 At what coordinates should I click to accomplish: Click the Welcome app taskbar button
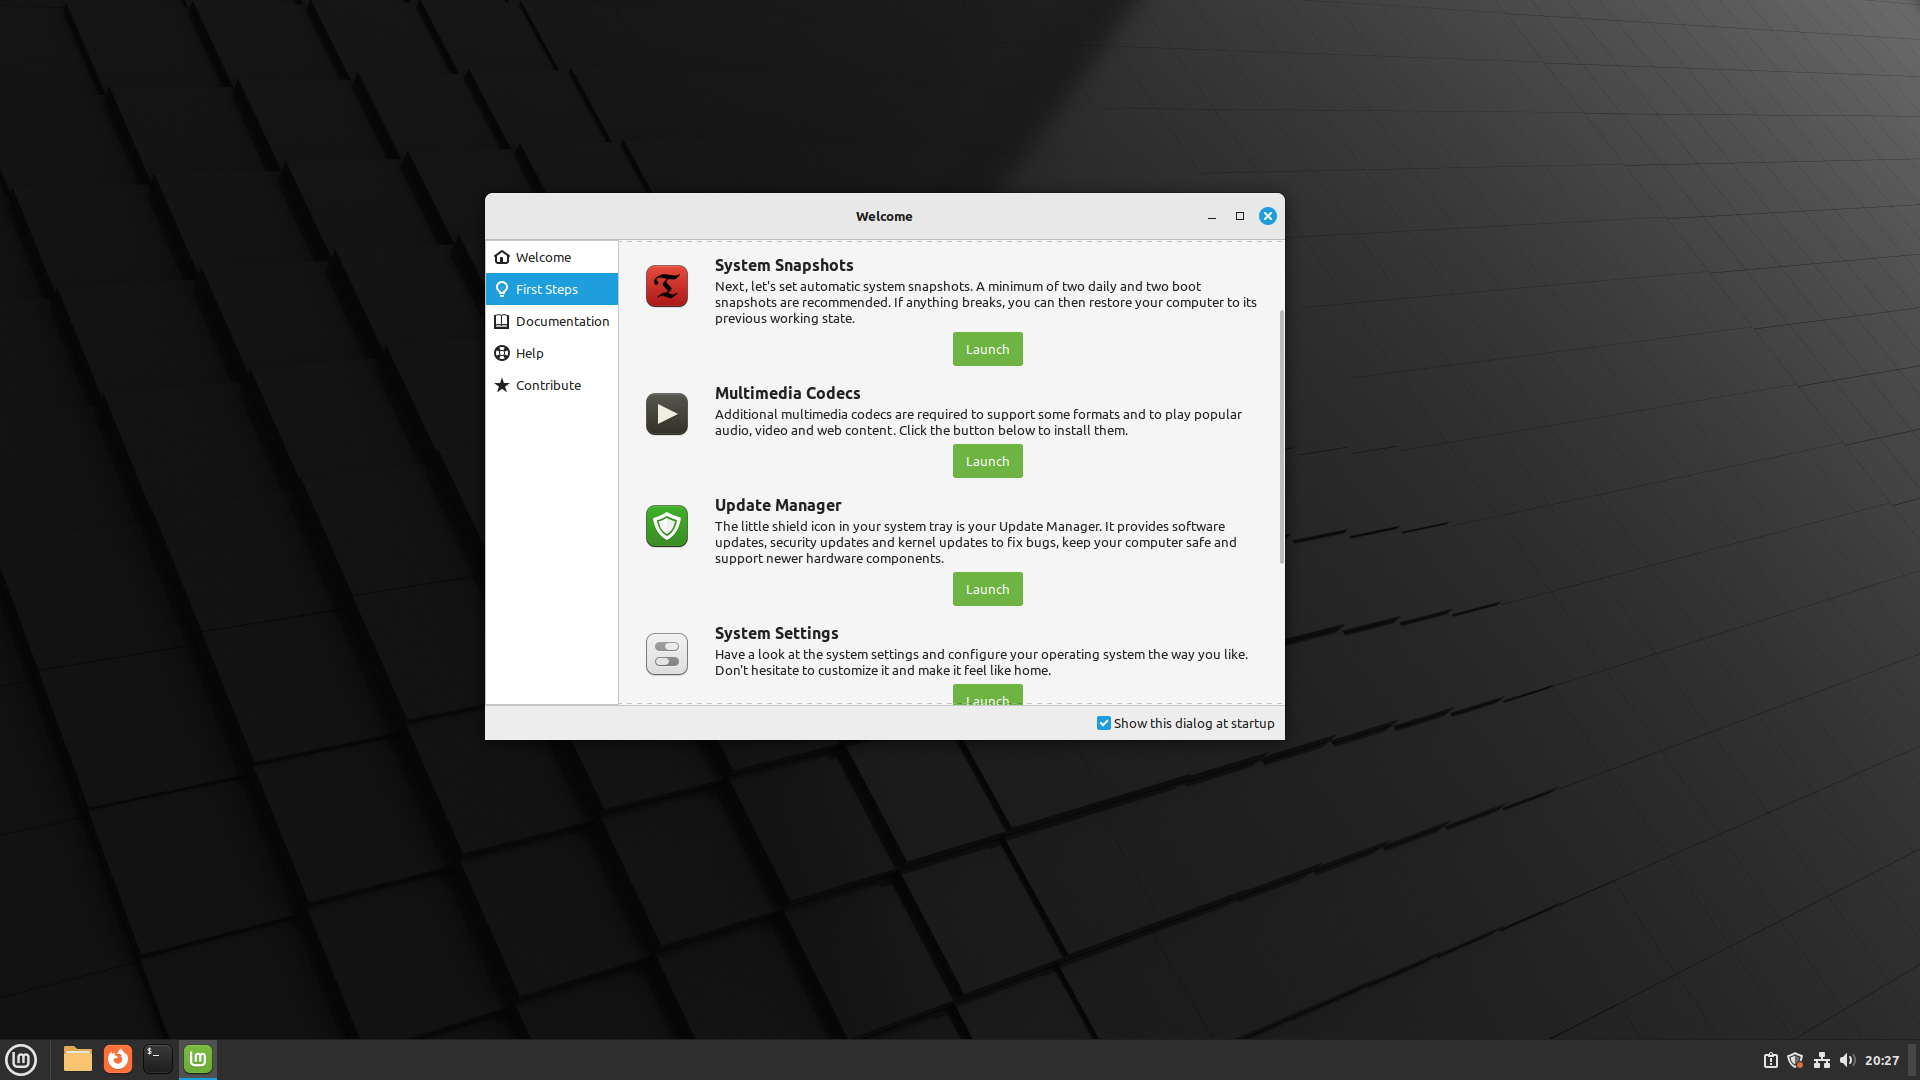pos(198,1059)
